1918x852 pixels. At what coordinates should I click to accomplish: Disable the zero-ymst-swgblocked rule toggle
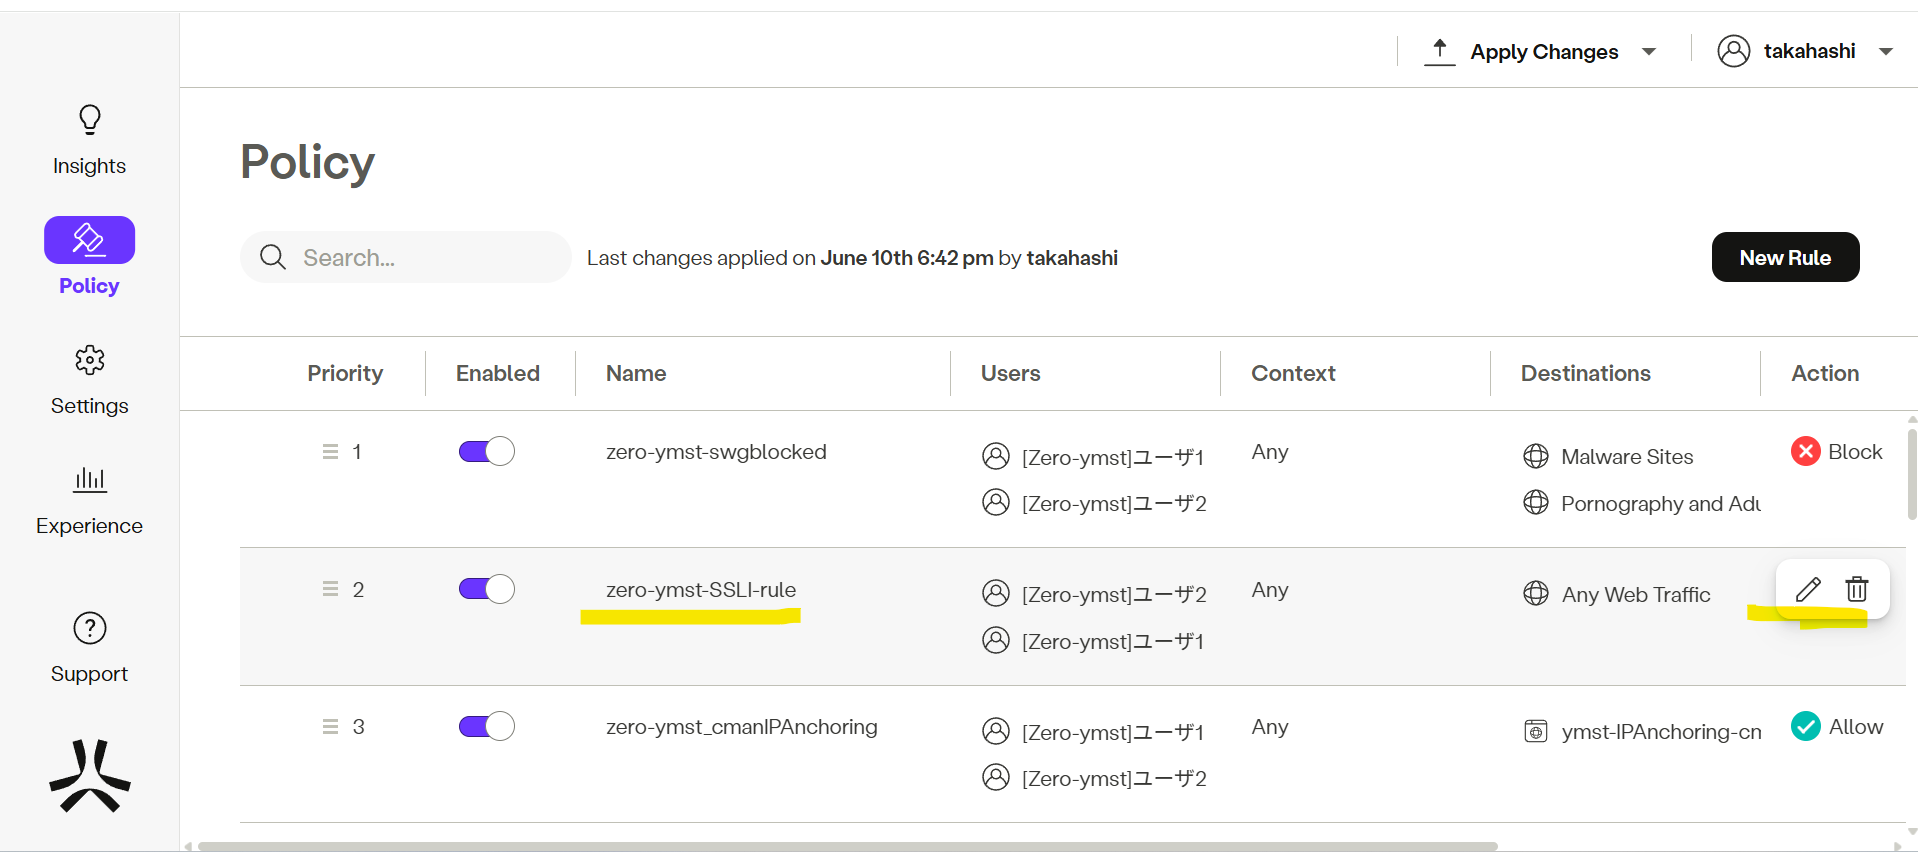point(486,452)
